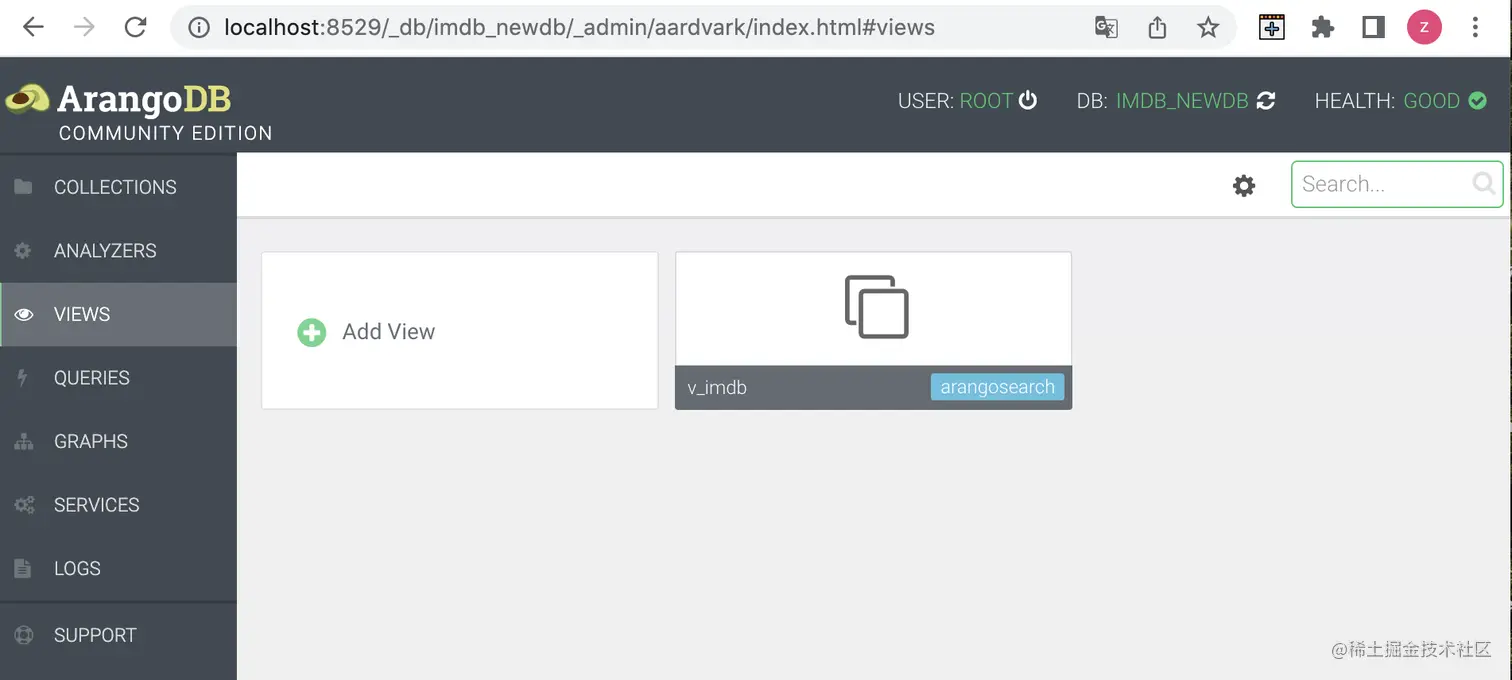Click the v_imdb view name
The height and width of the screenshot is (680, 1512).
coord(717,387)
